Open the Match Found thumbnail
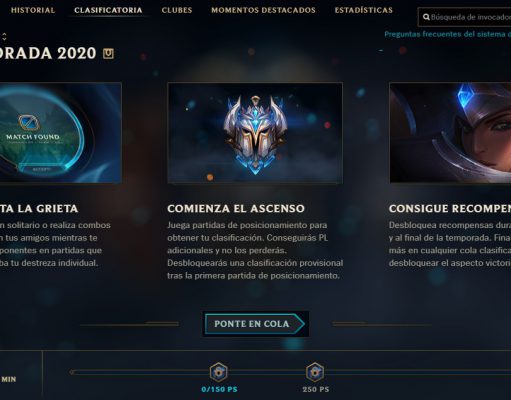 pos(60,133)
